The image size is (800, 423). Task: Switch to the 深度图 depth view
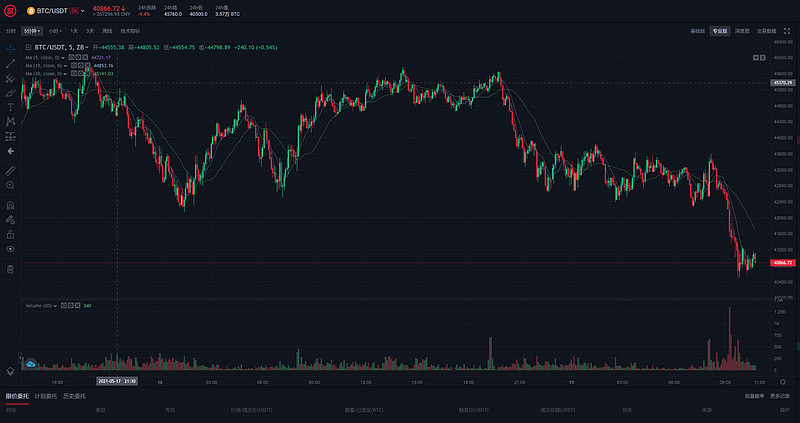(742, 31)
